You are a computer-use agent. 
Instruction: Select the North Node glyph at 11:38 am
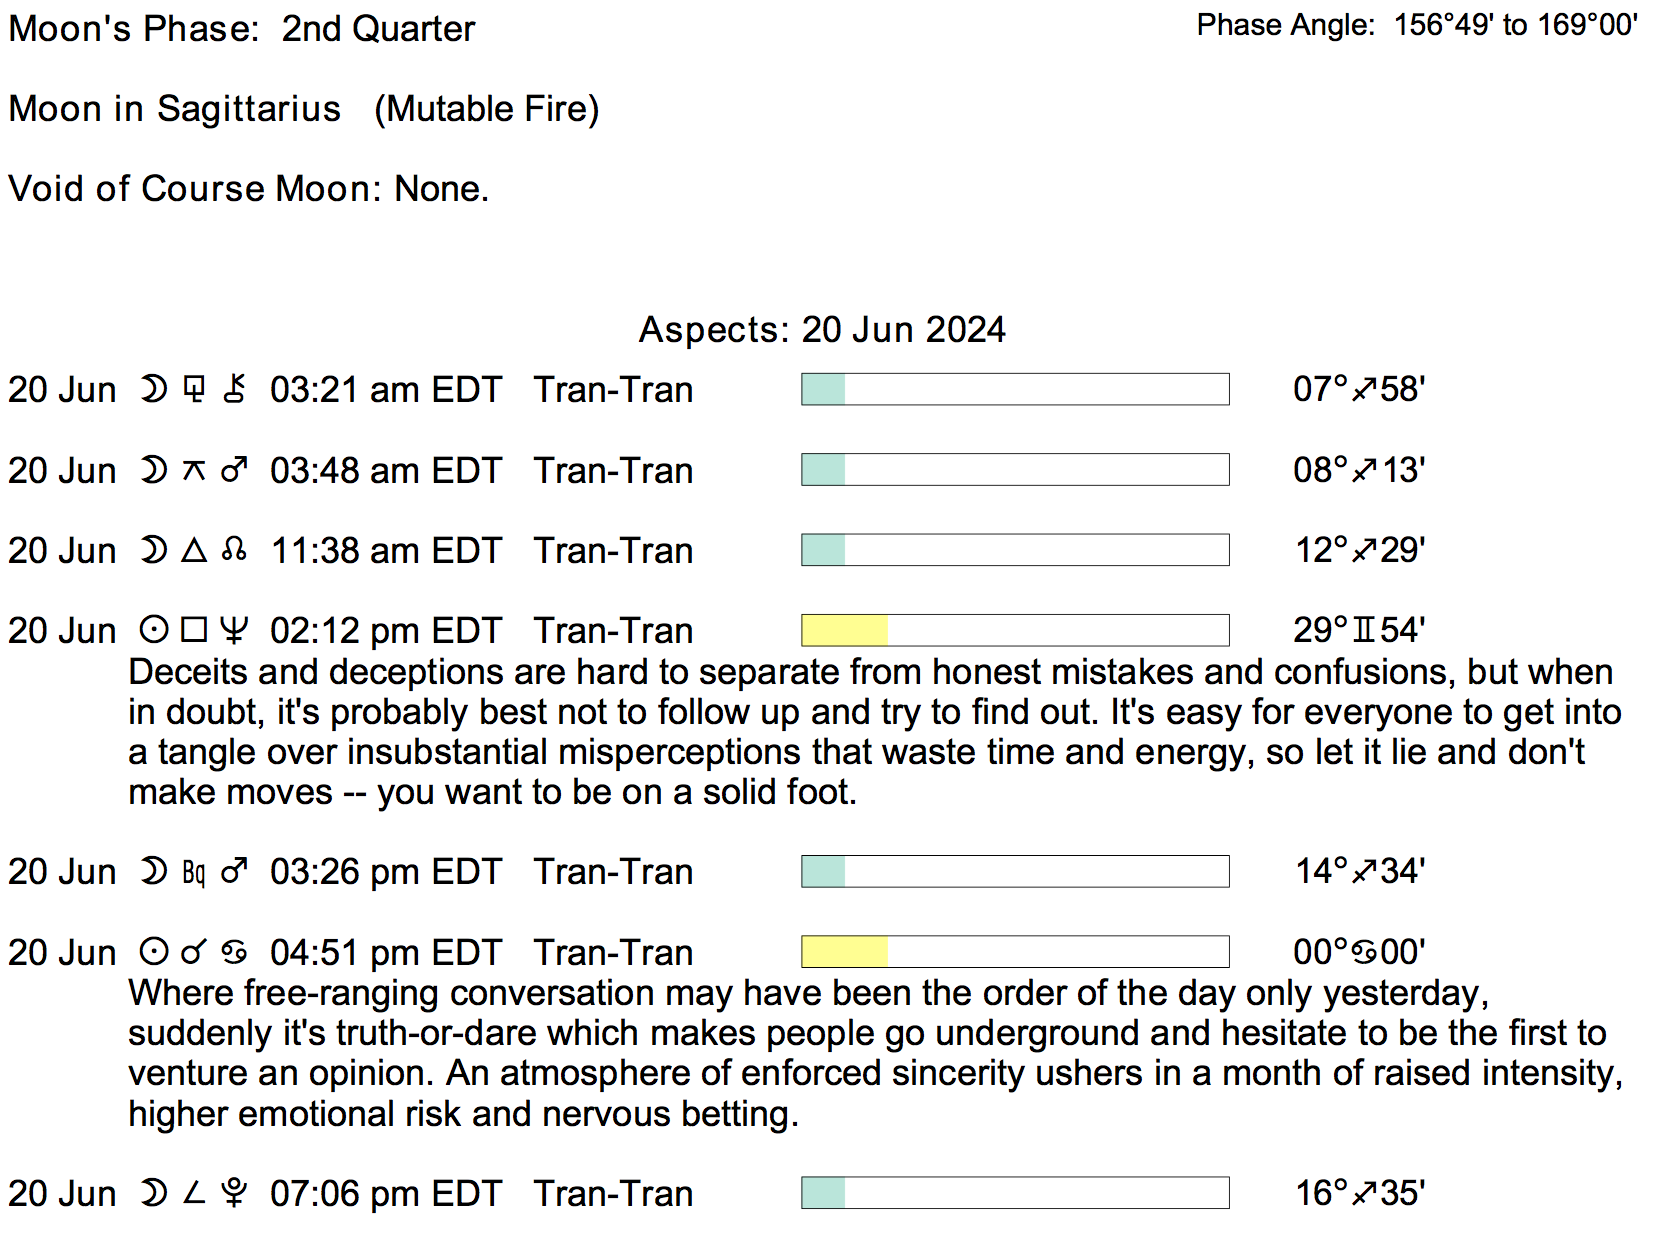click(x=234, y=550)
